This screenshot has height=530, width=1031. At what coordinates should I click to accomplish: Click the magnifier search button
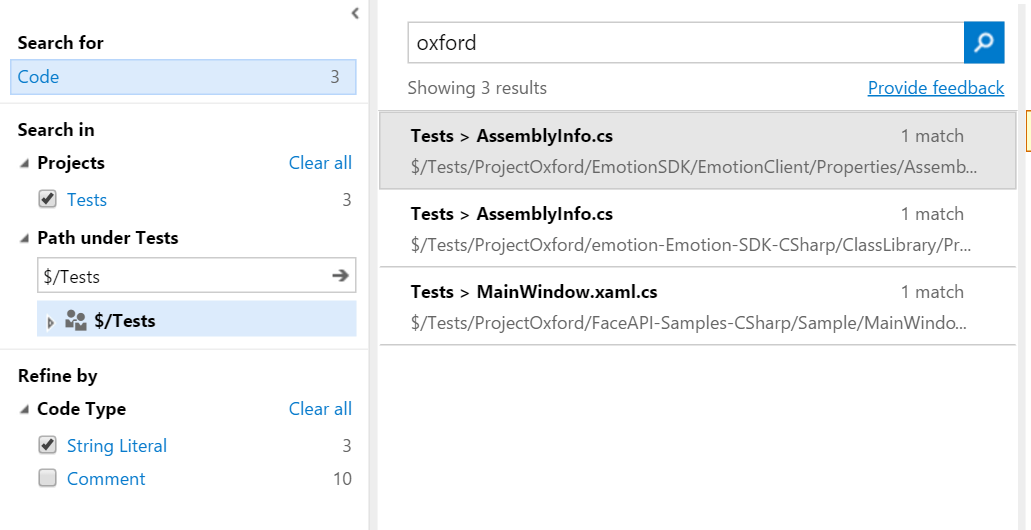click(984, 43)
